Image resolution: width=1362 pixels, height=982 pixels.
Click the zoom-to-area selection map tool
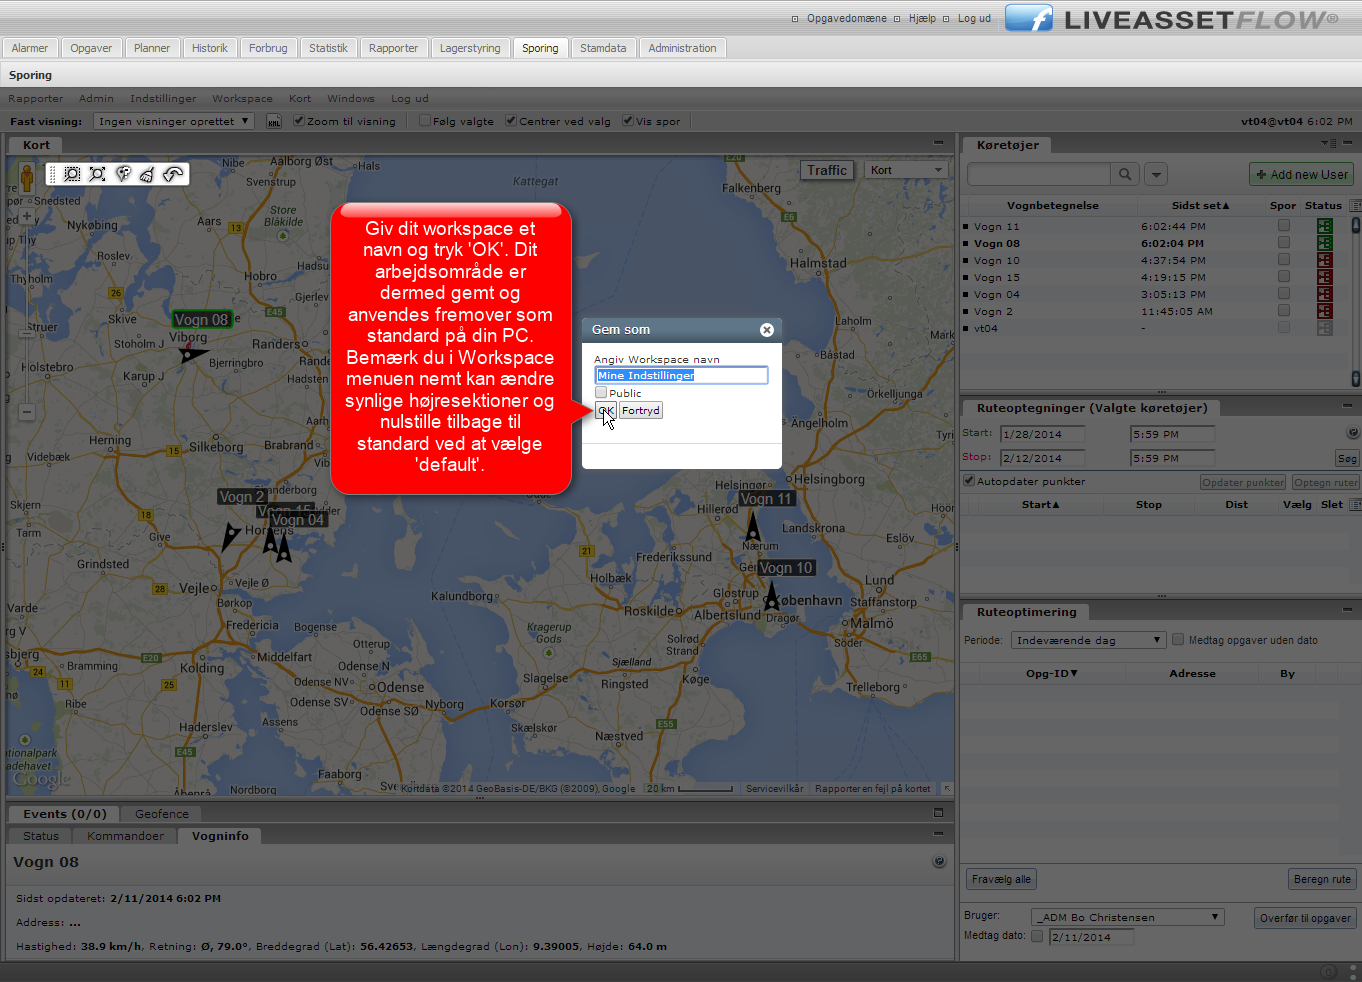[x=72, y=174]
